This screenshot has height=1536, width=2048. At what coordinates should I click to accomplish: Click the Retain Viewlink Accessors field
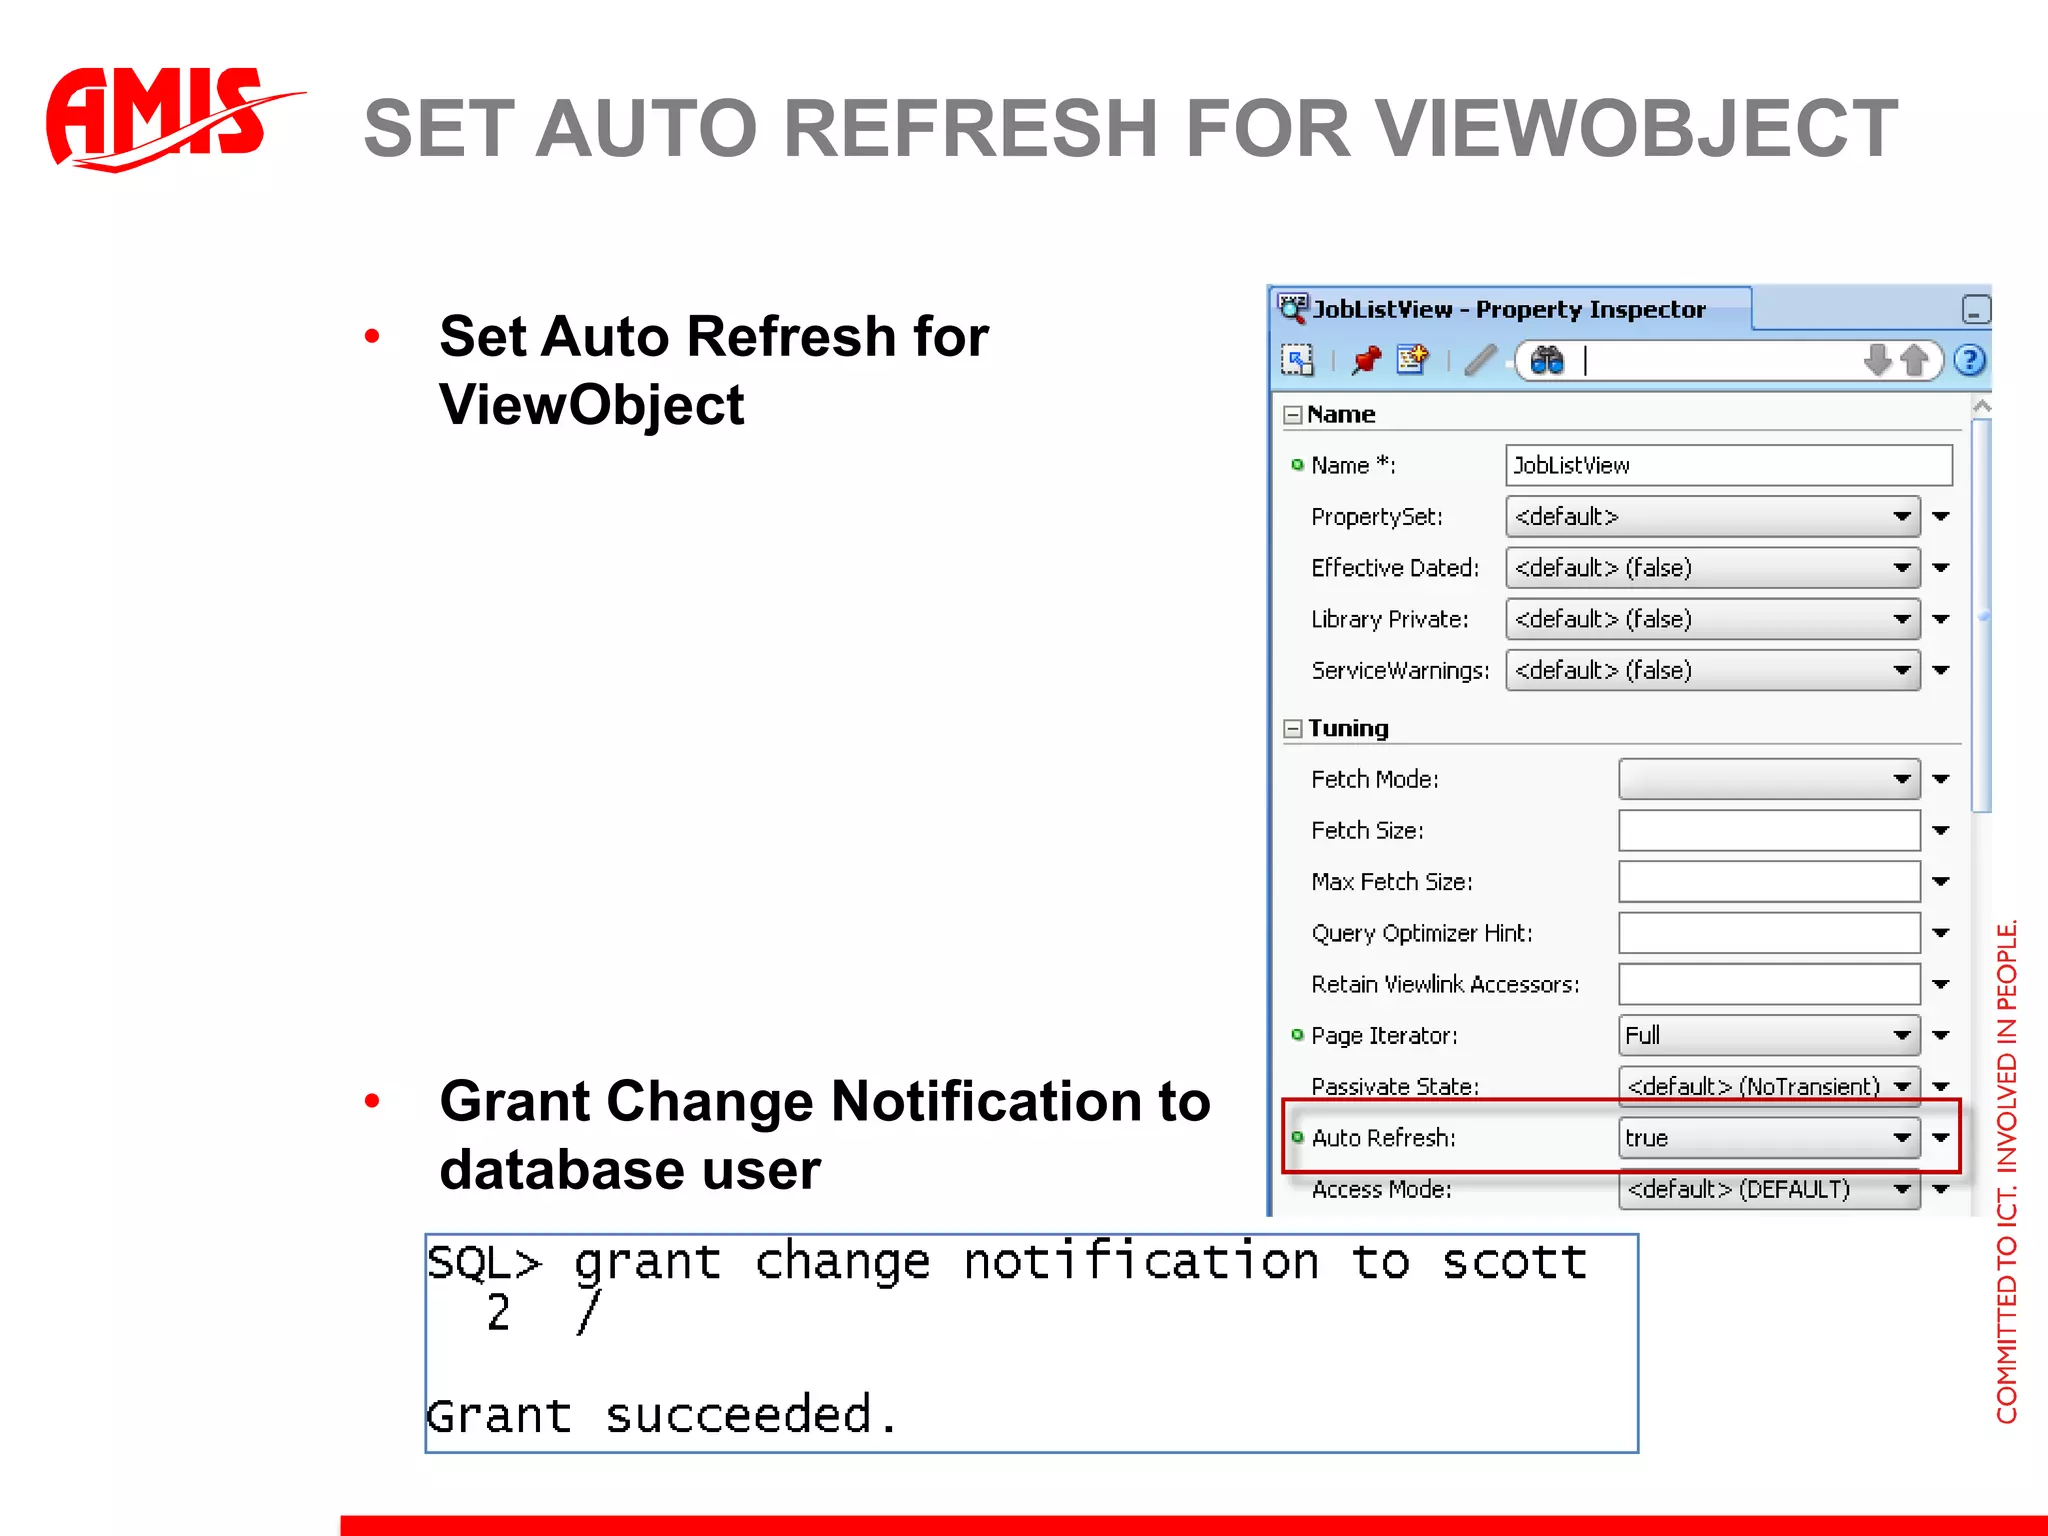(1770, 984)
